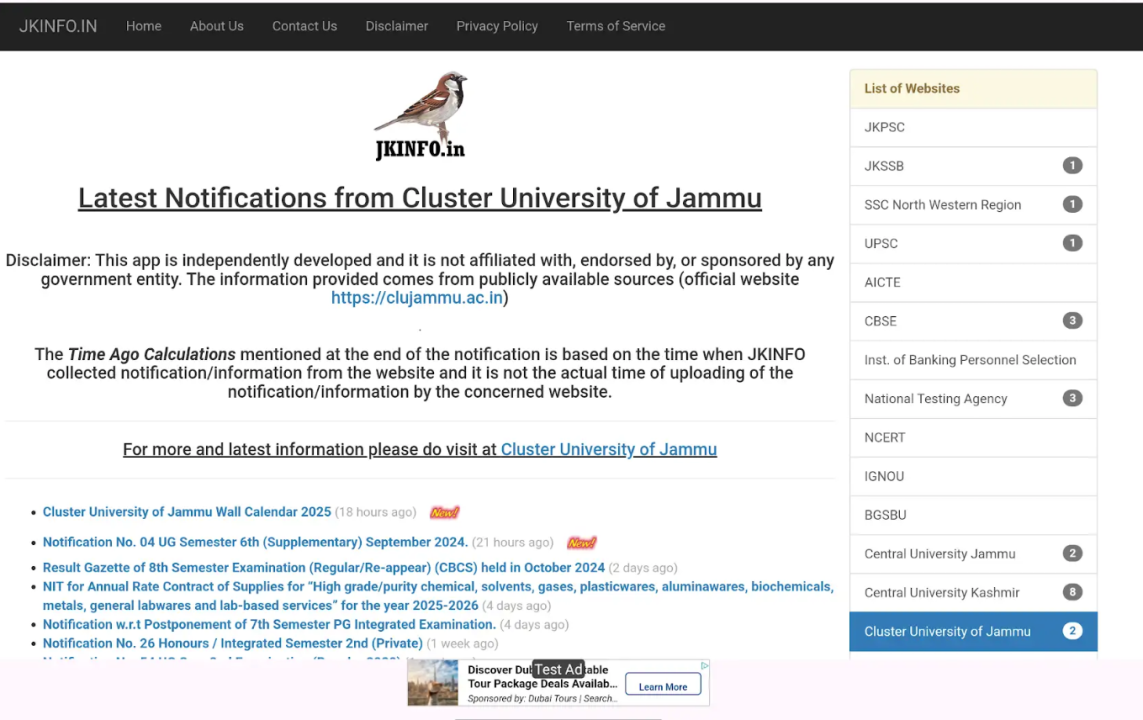Open the JKINFO.IN brand link in the navbar

[x=58, y=26]
